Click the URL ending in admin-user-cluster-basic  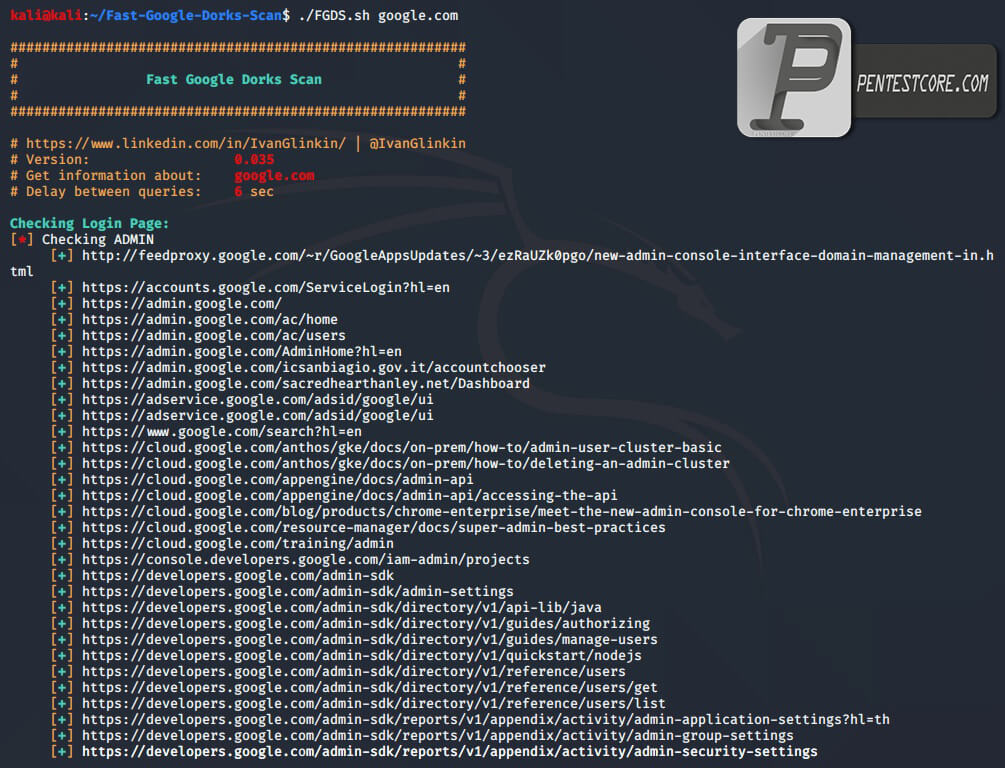[x=402, y=448]
